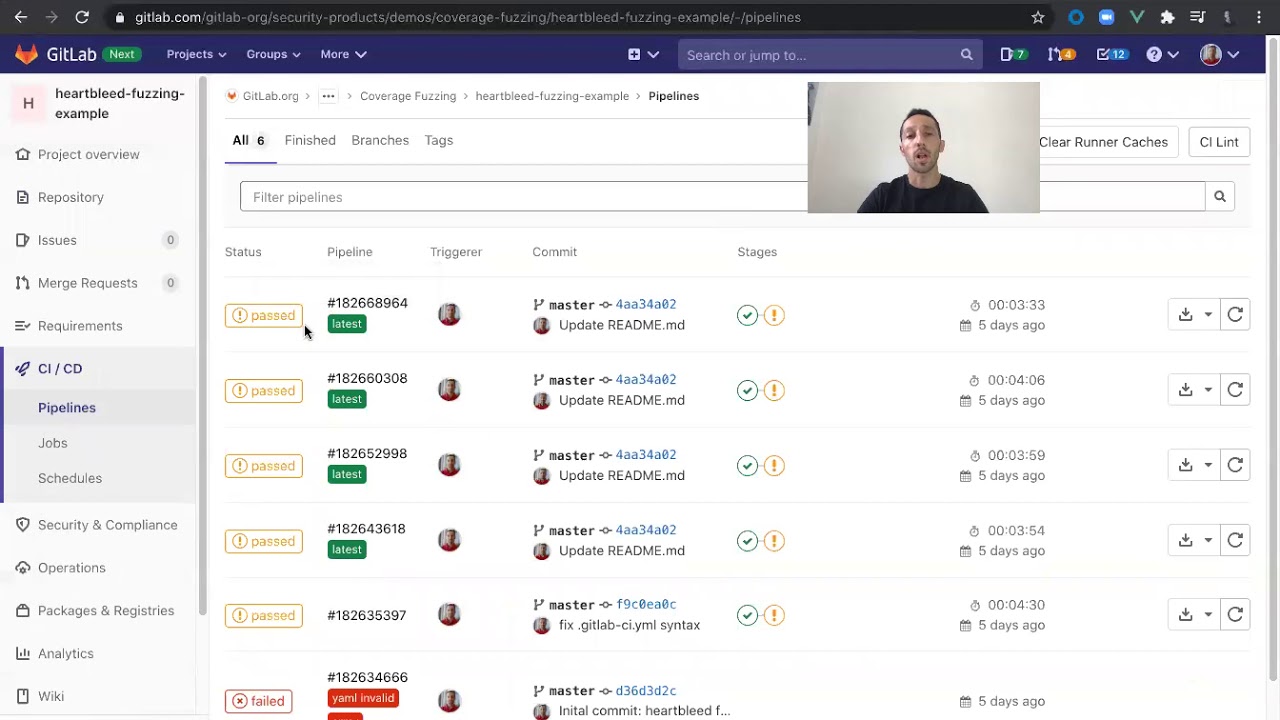Click passed stage icon for pipeline #182660308

747,390
